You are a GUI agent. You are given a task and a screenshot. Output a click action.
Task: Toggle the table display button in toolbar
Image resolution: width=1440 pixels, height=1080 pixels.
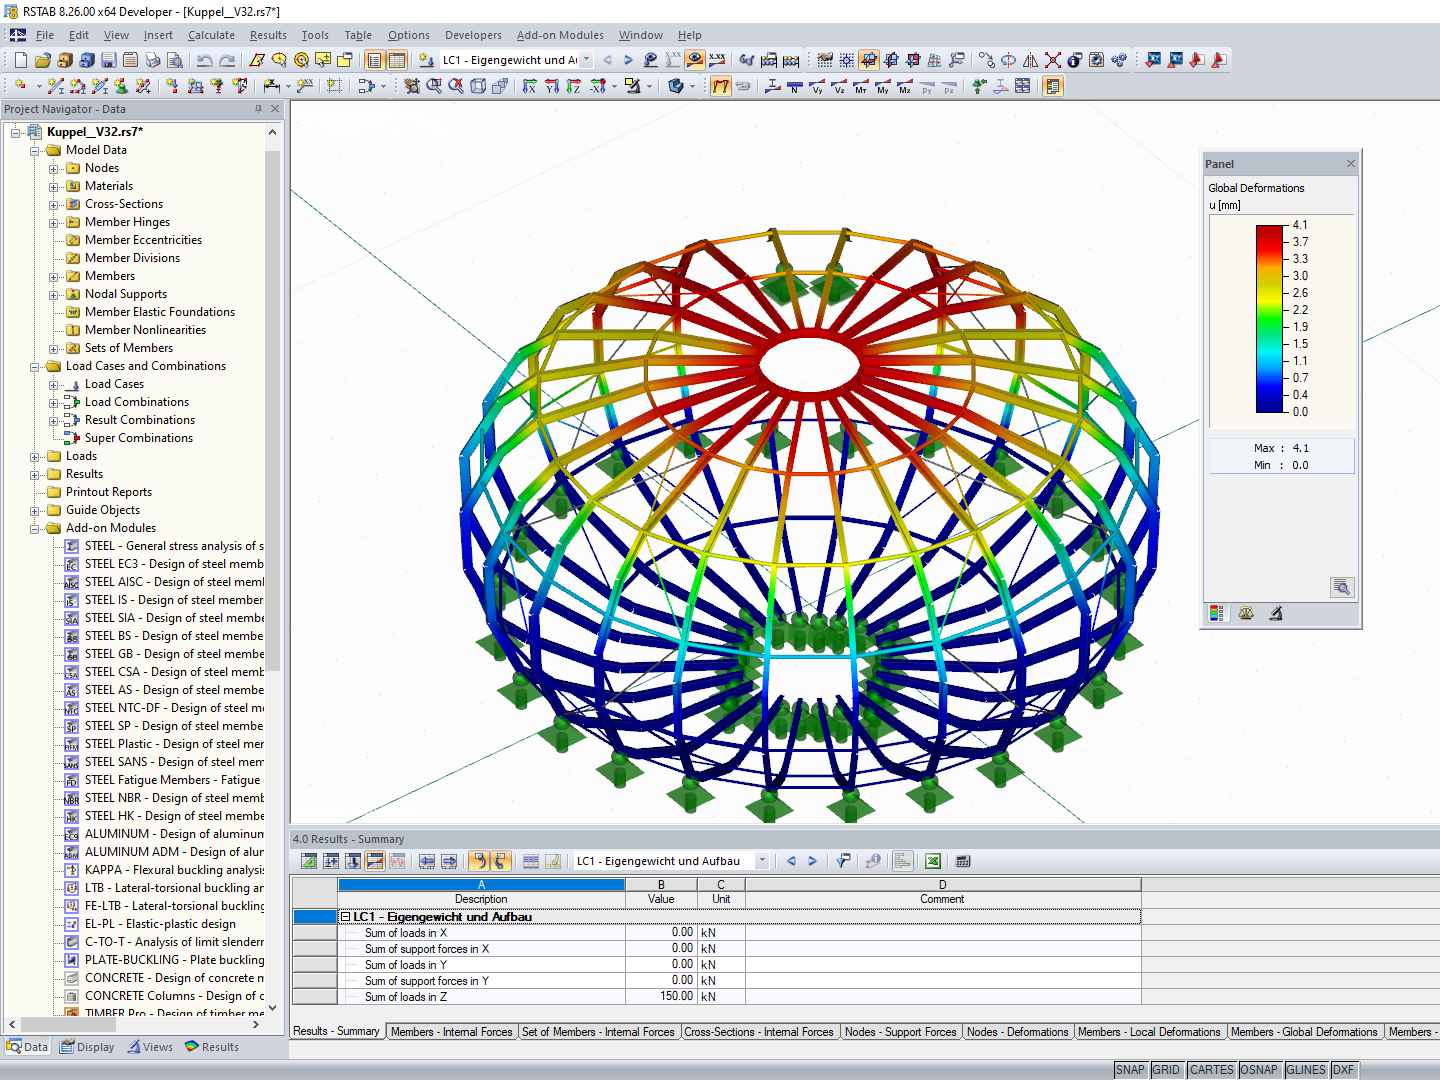tap(397, 60)
